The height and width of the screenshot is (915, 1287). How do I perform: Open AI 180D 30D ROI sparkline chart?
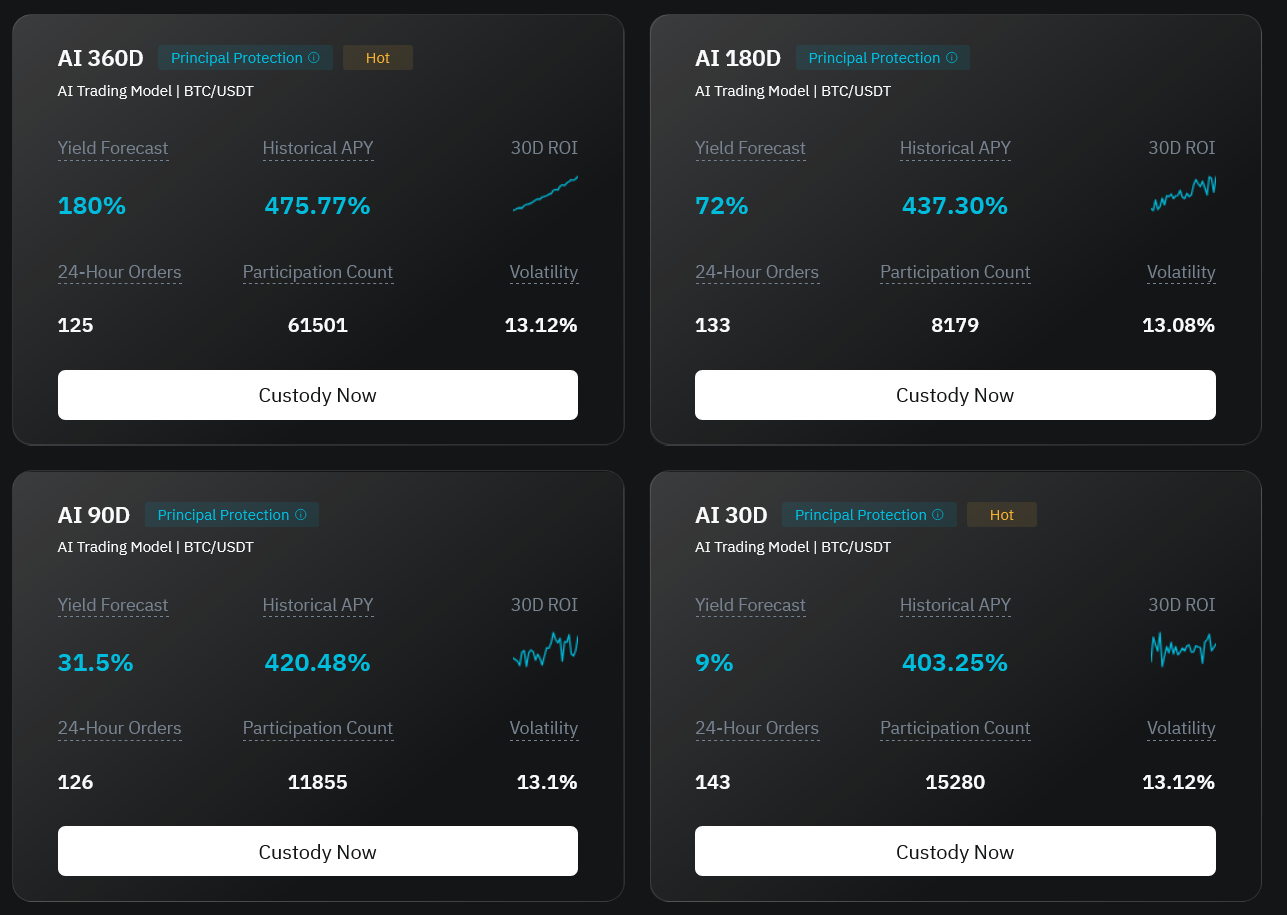(1183, 194)
